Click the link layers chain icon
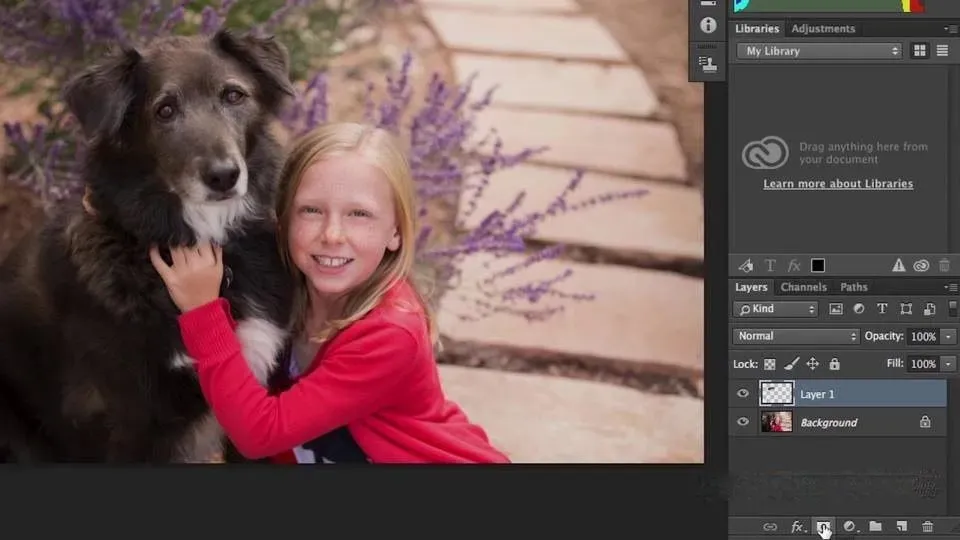This screenshot has height=540, width=960. point(770,527)
